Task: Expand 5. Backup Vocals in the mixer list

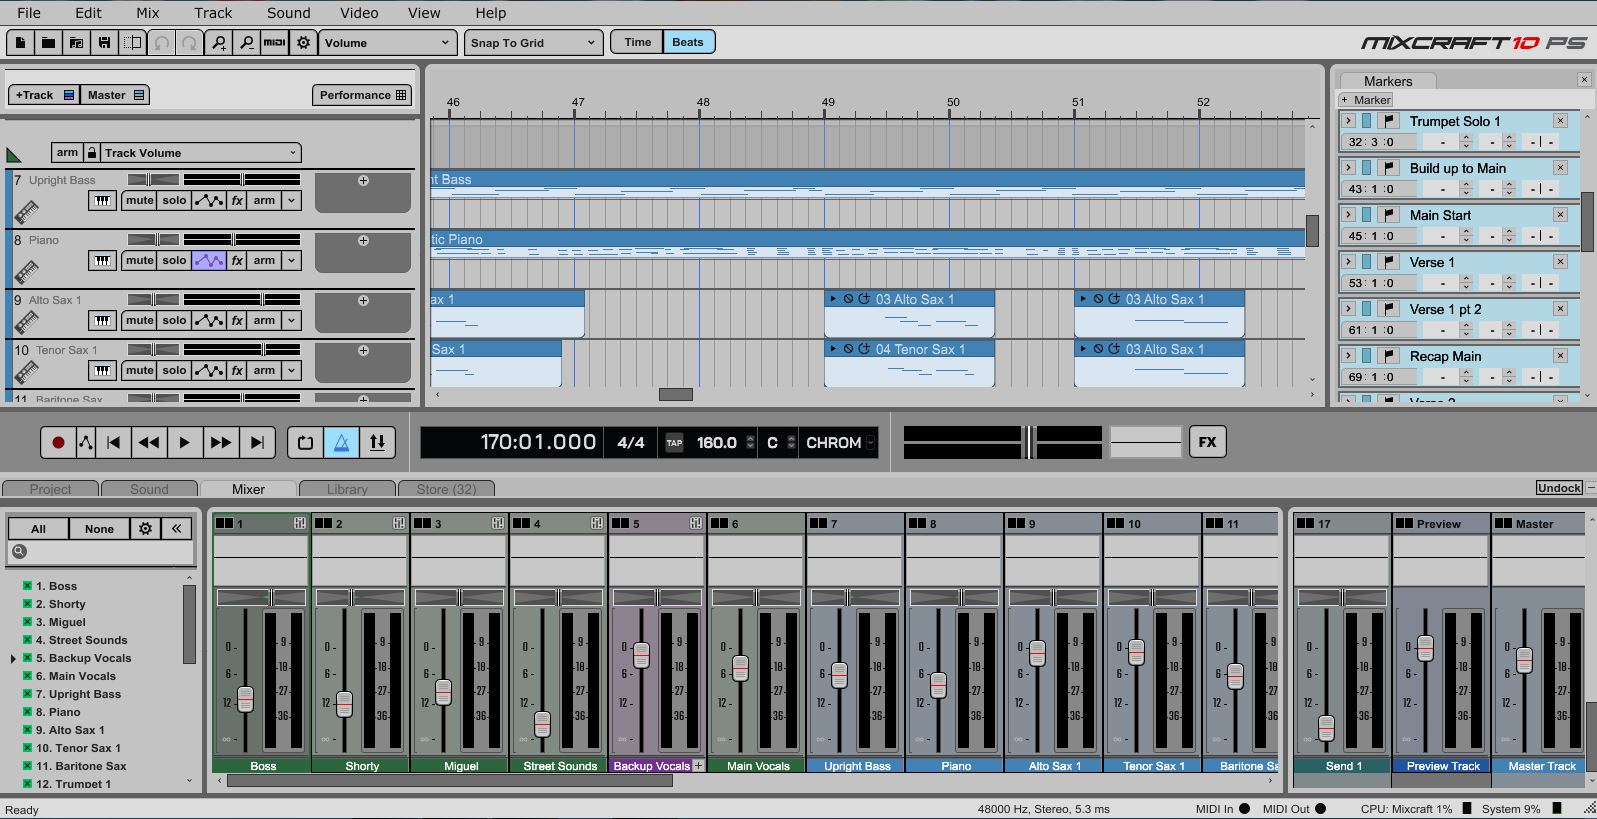Action: [x=13, y=659]
